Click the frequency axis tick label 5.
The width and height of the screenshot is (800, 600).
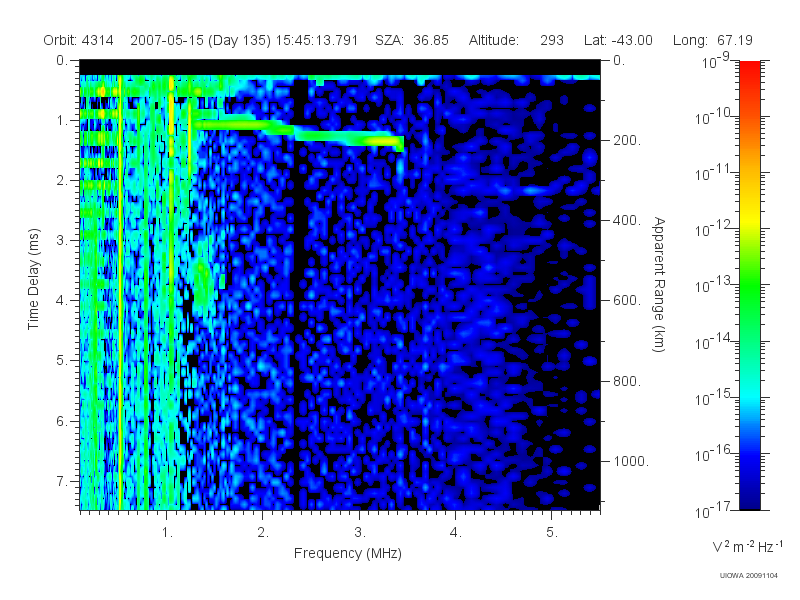click(552, 533)
